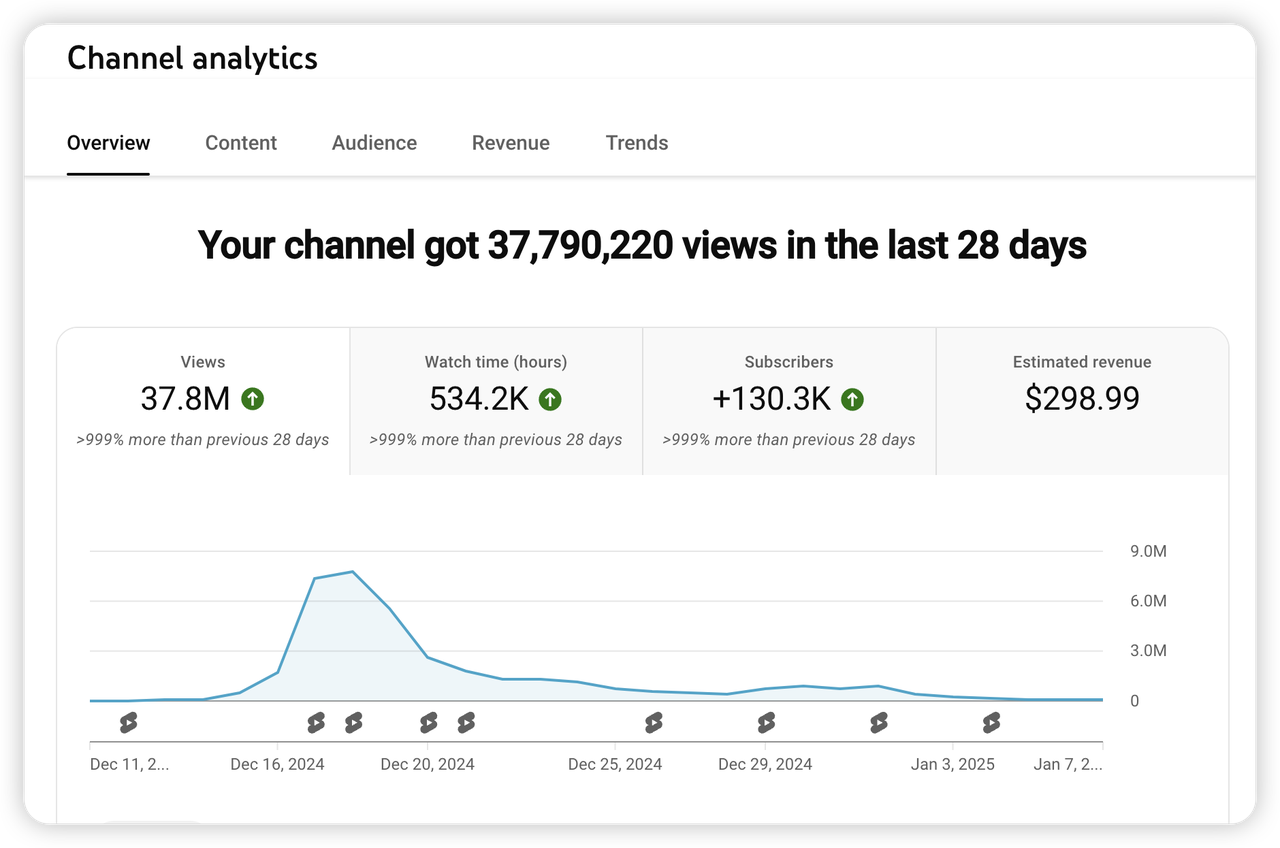
Task: Click the Dec 29, 2024 date label
Action: pyautogui.click(x=765, y=764)
